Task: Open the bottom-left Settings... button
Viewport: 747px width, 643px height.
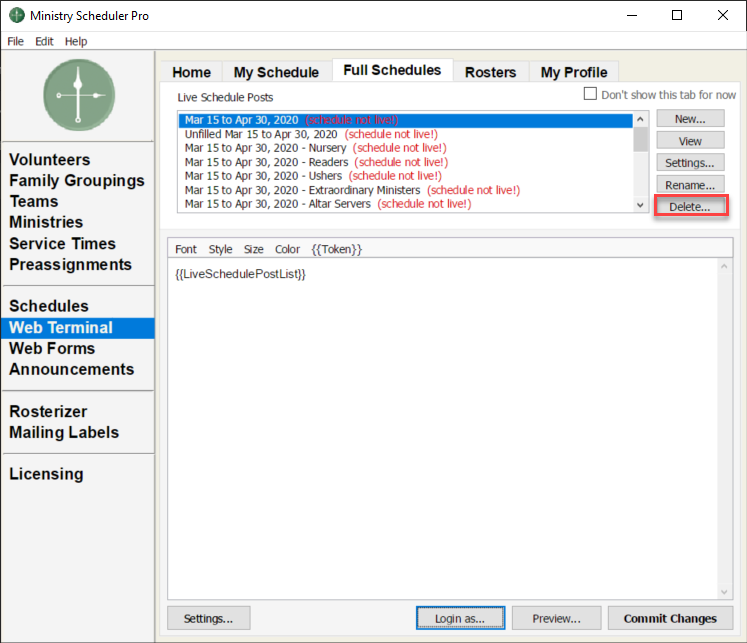Action: [209, 618]
